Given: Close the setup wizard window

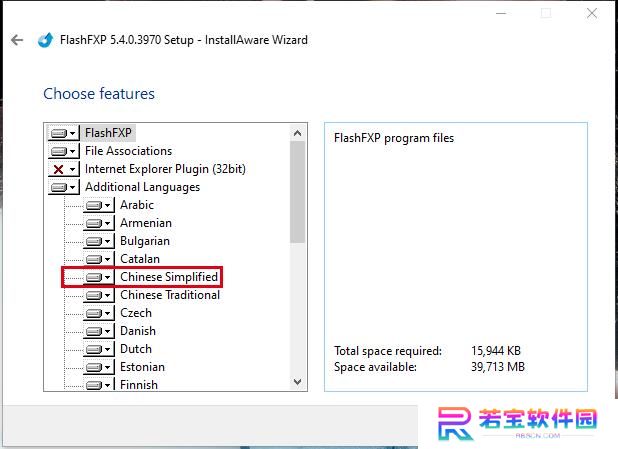Looking at the screenshot, I should pyautogui.click(x=592, y=13).
